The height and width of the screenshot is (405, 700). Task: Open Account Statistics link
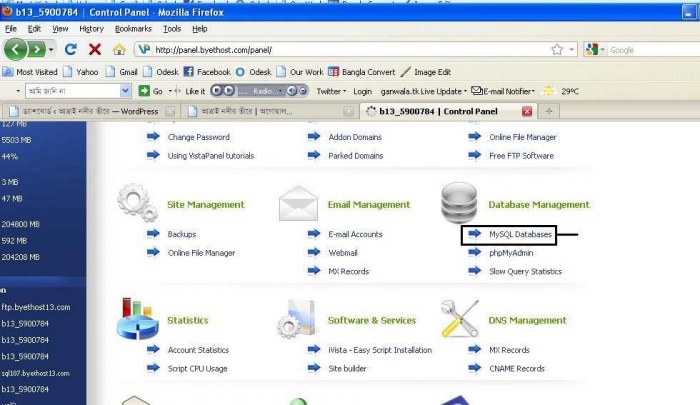pyautogui.click(x=198, y=350)
